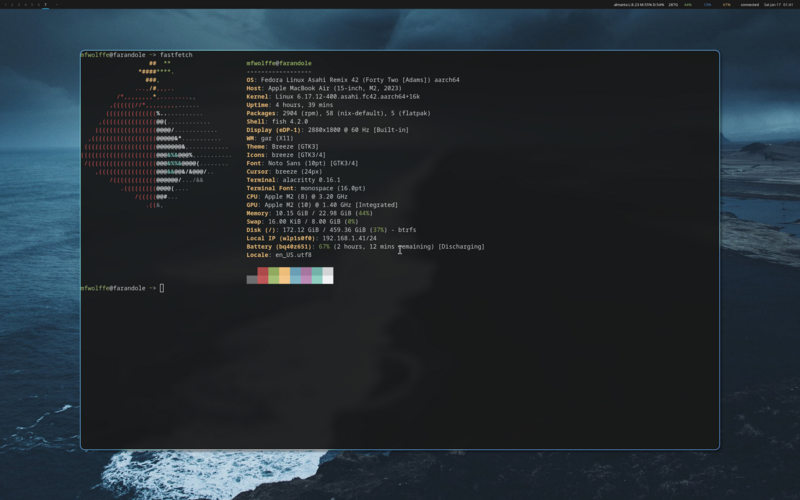This screenshot has width=800, height=500.
Task: Click the 'Locale: en_US.utf8' line
Action: point(279,255)
